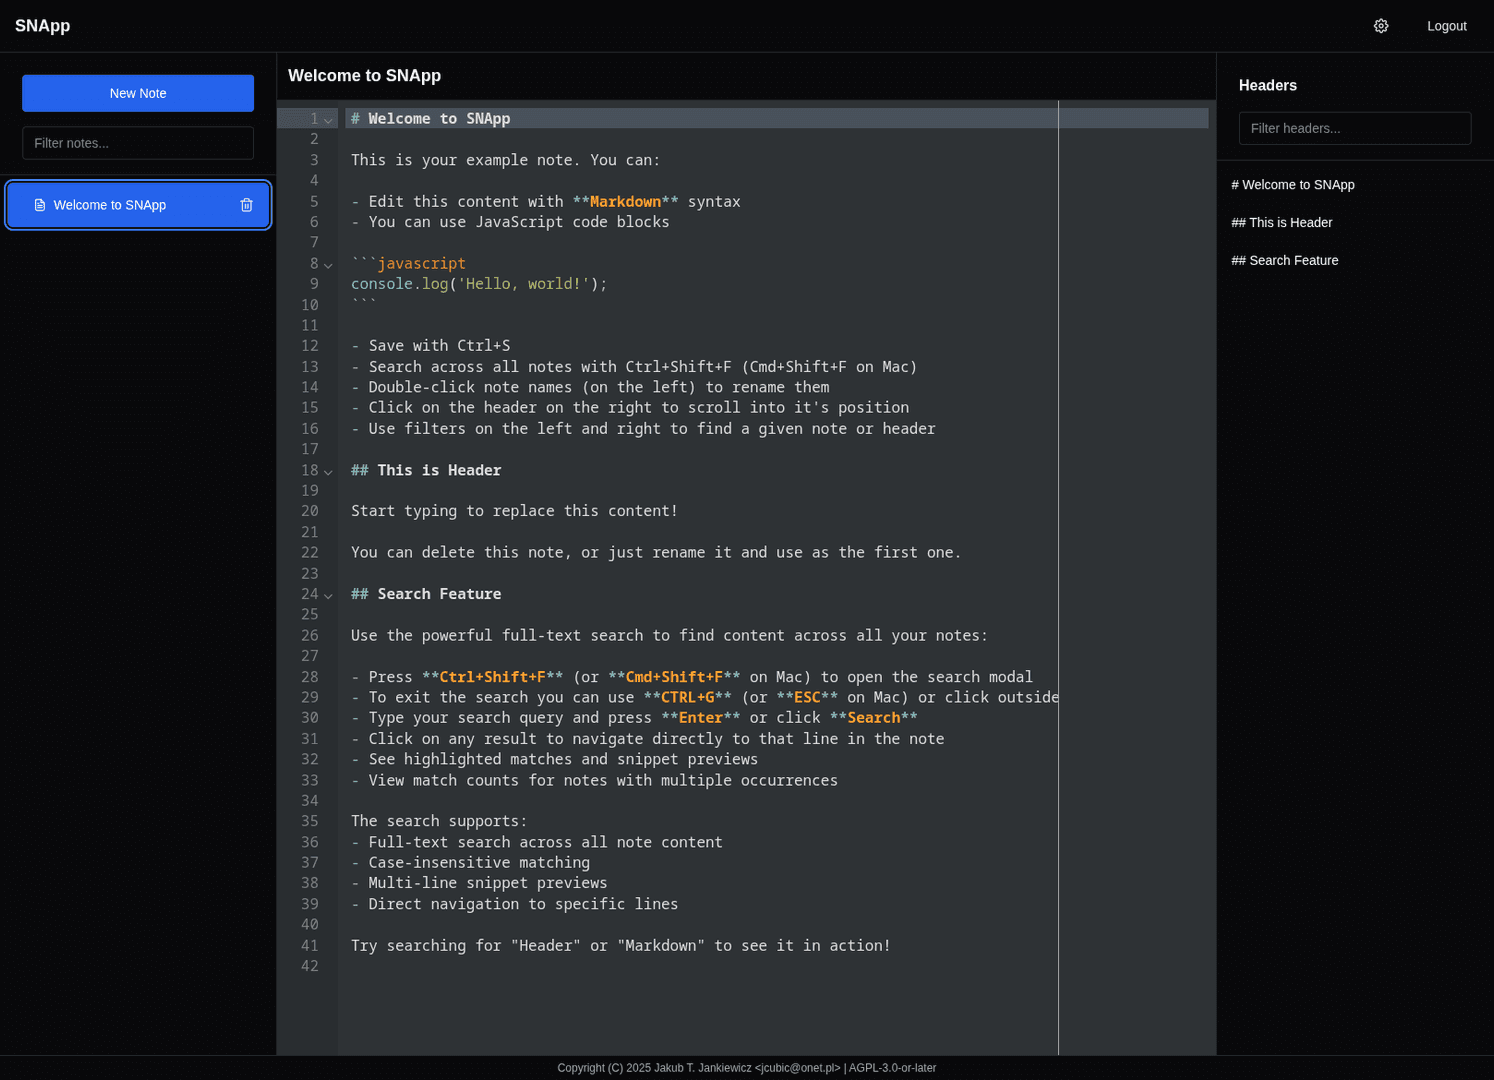1494x1080 pixels.
Task: Jump to the Search Feature header
Action: coord(1285,260)
